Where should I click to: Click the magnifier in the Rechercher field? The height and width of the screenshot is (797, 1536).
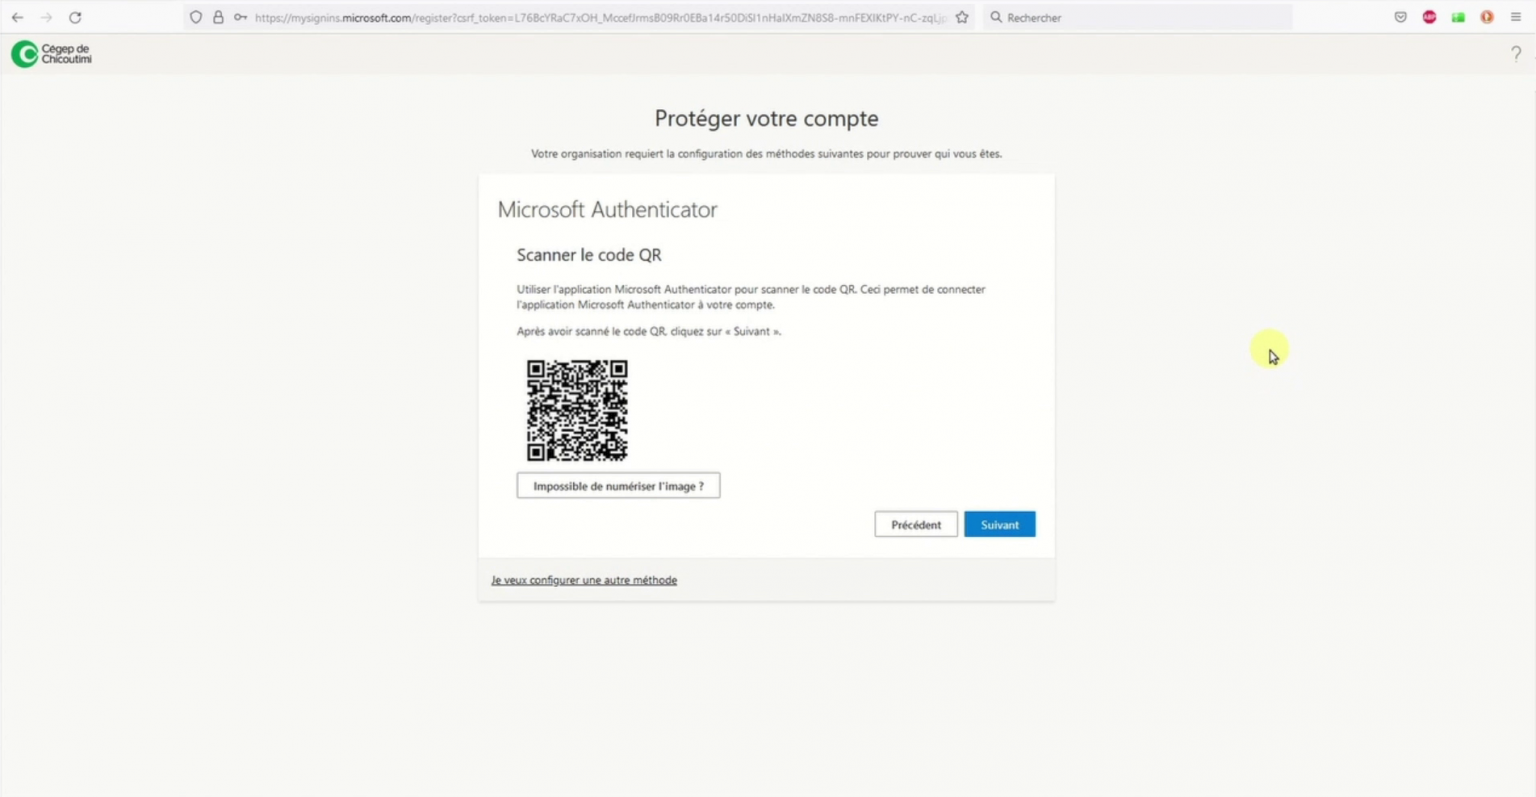pos(995,17)
